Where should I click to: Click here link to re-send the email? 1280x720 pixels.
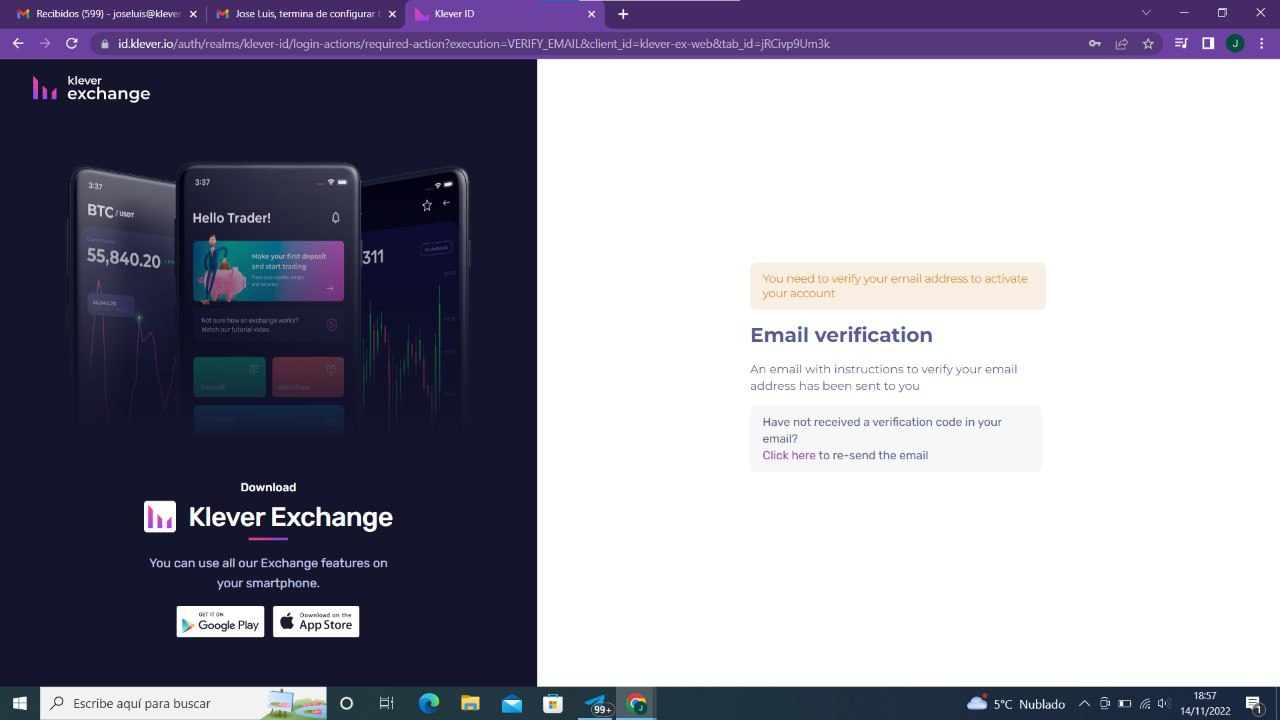point(789,455)
